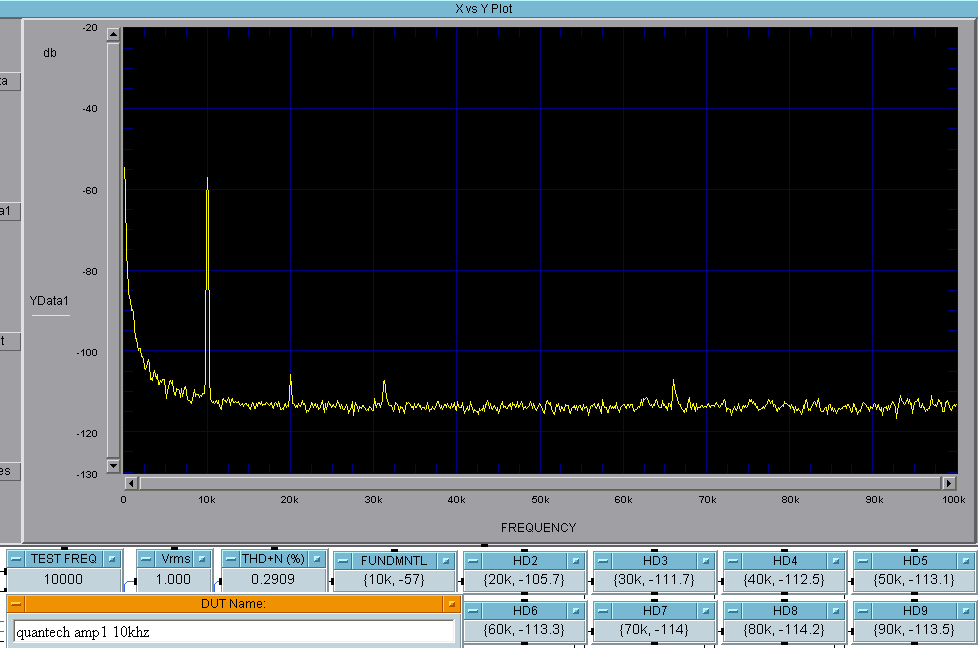The width and height of the screenshot is (978, 648).
Task: Click HD9 panel minus icon
Action: (x=863, y=611)
